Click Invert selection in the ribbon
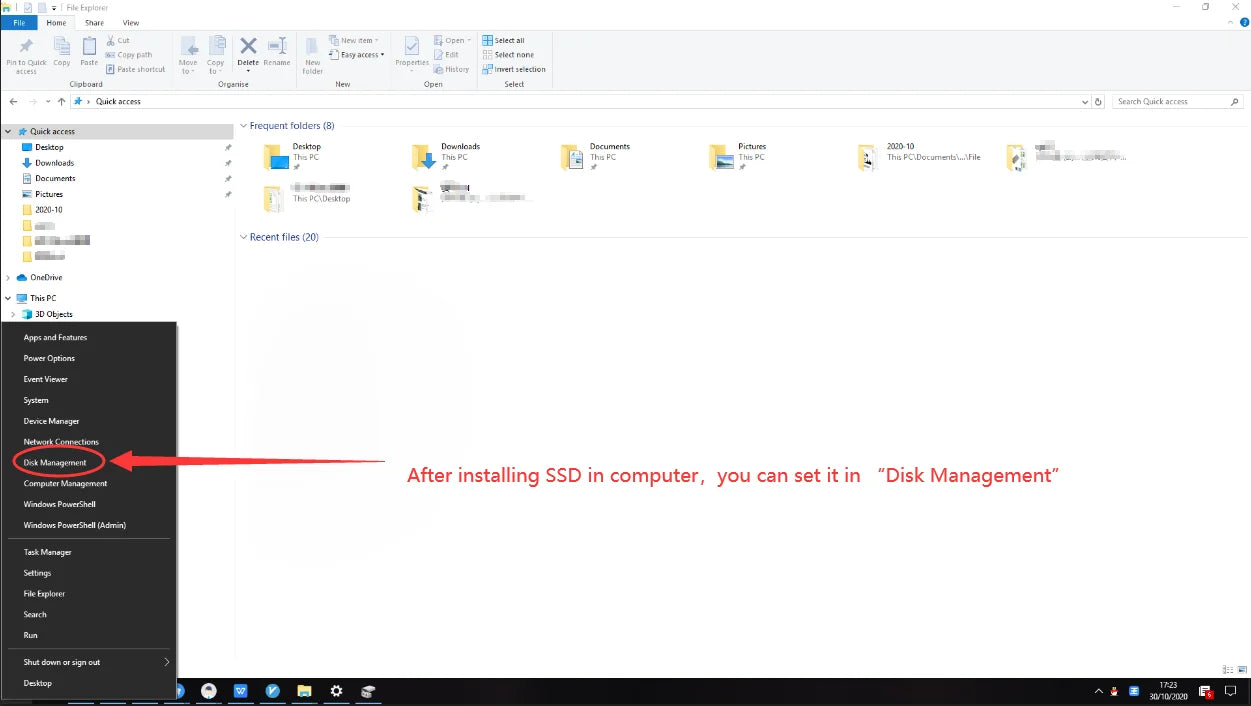 [513, 69]
